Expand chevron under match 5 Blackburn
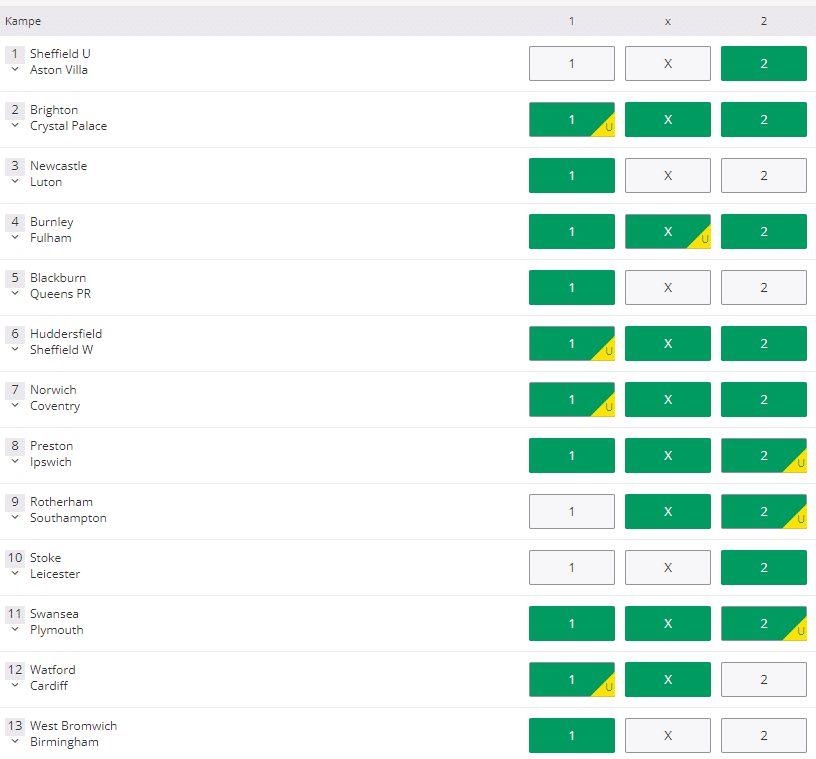 pos(15,294)
